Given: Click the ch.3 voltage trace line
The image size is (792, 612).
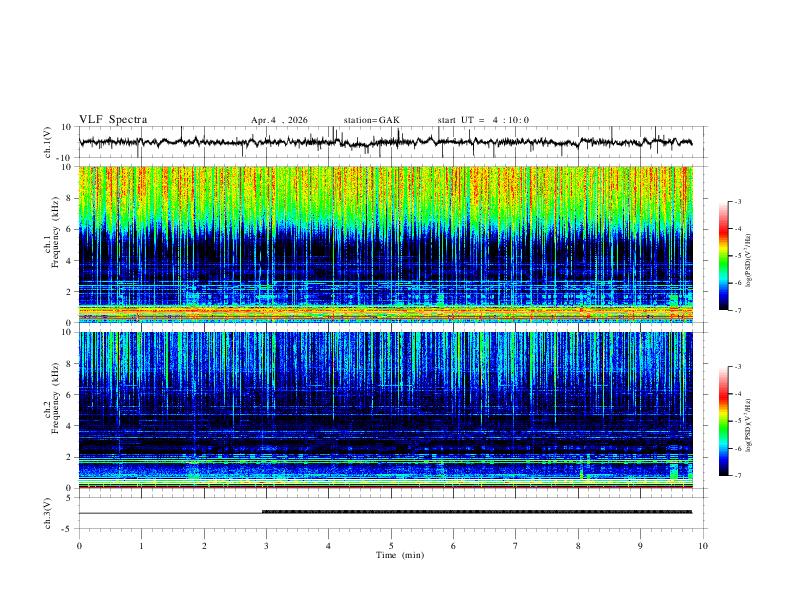Looking at the screenshot, I should tap(385, 513).
